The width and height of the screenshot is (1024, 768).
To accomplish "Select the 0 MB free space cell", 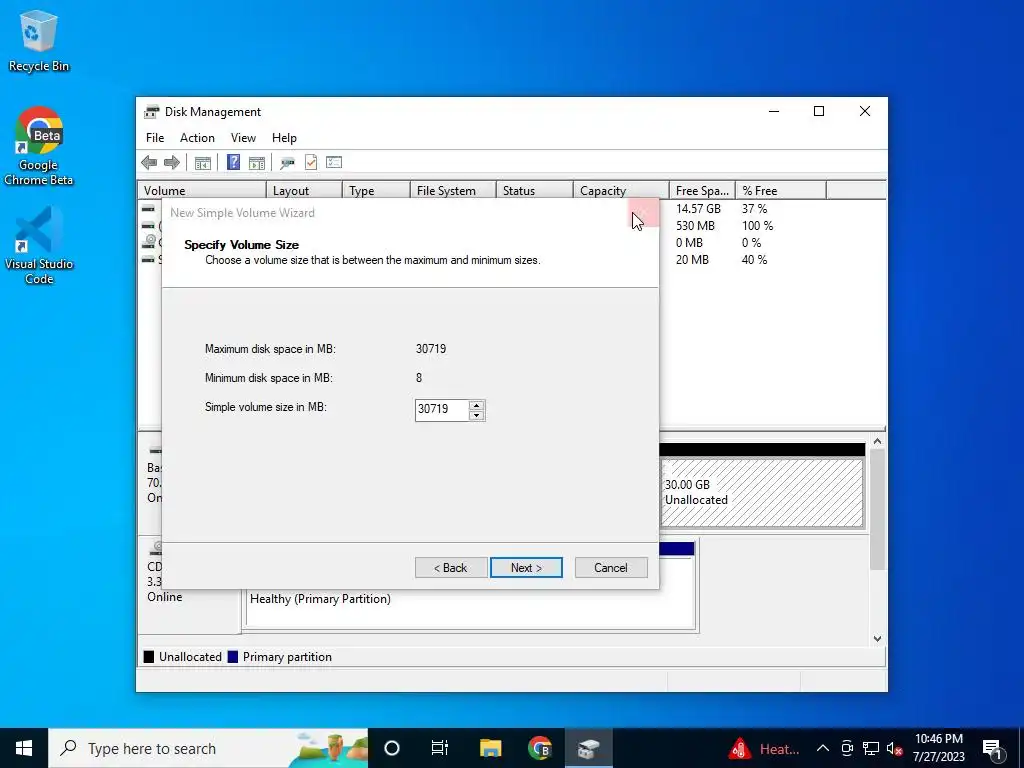I will click(x=689, y=243).
